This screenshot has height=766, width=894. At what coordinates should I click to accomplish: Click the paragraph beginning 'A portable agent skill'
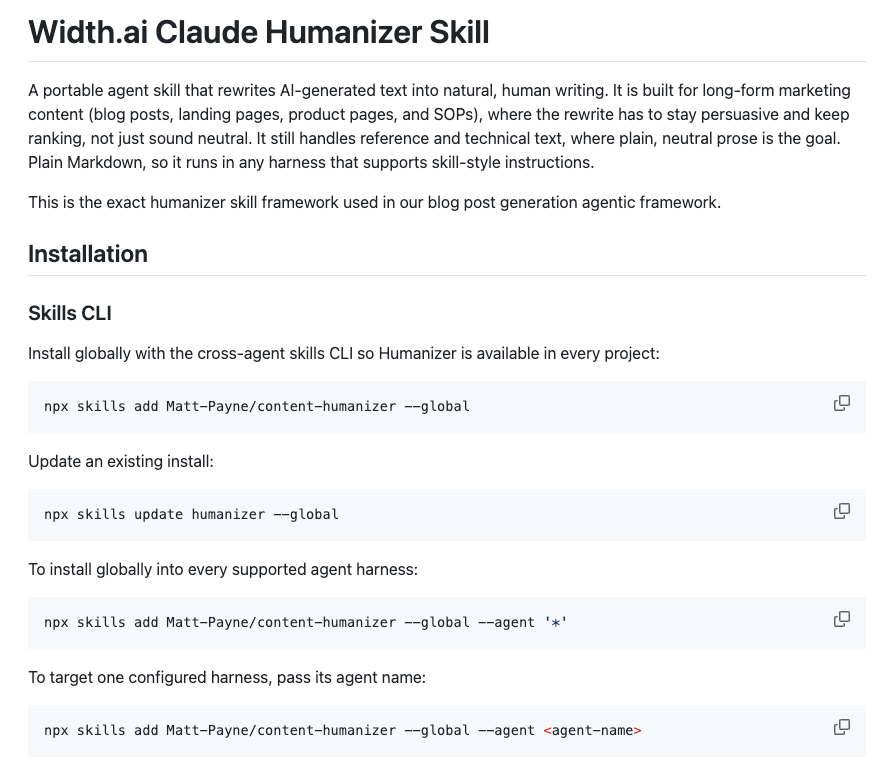(x=440, y=127)
